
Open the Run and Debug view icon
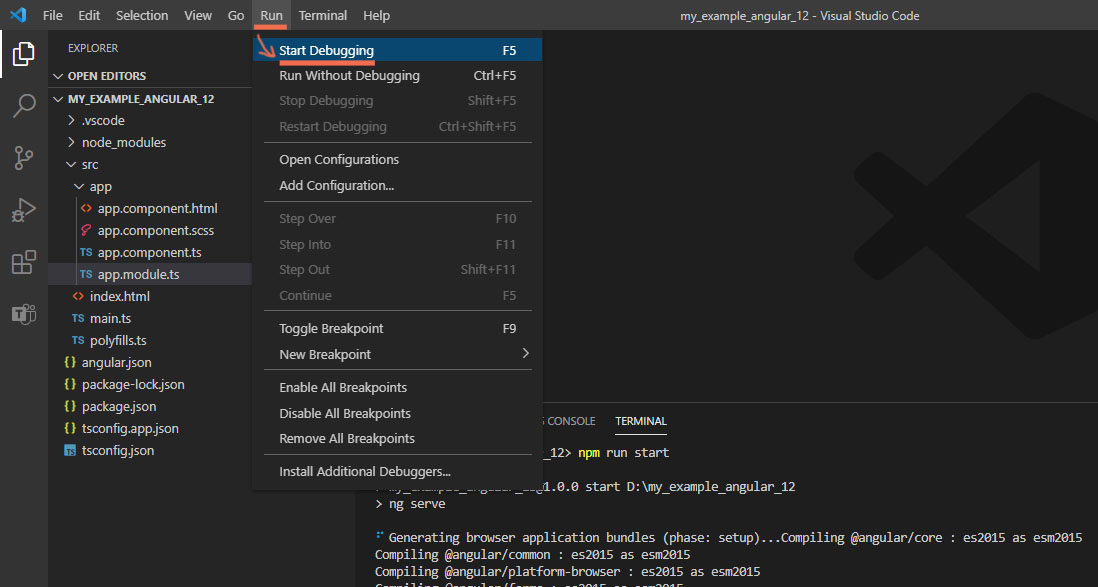tap(23, 210)
